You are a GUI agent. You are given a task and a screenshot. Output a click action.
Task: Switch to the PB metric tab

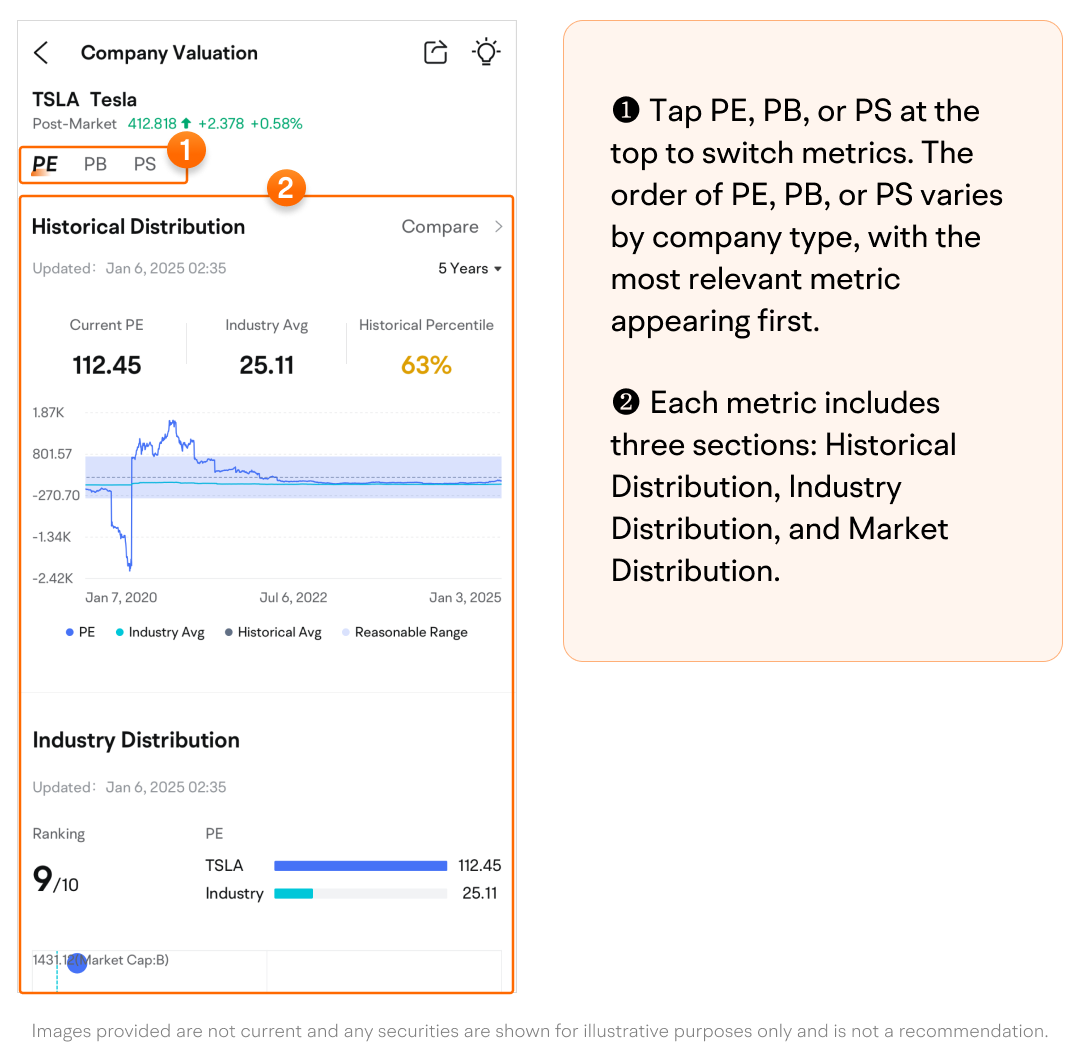click(x=95, y=164)
